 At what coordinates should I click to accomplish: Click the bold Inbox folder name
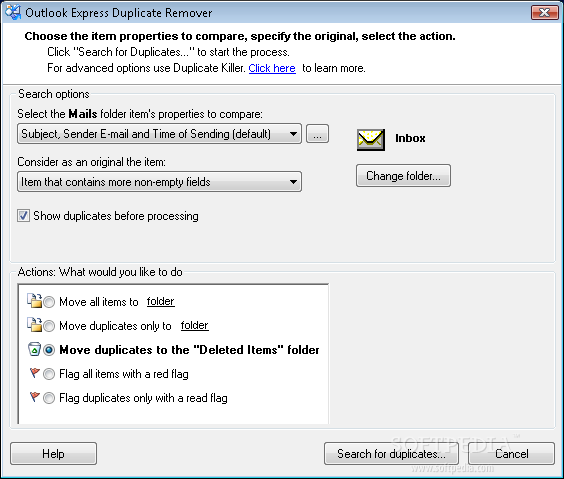coord(410,138)
